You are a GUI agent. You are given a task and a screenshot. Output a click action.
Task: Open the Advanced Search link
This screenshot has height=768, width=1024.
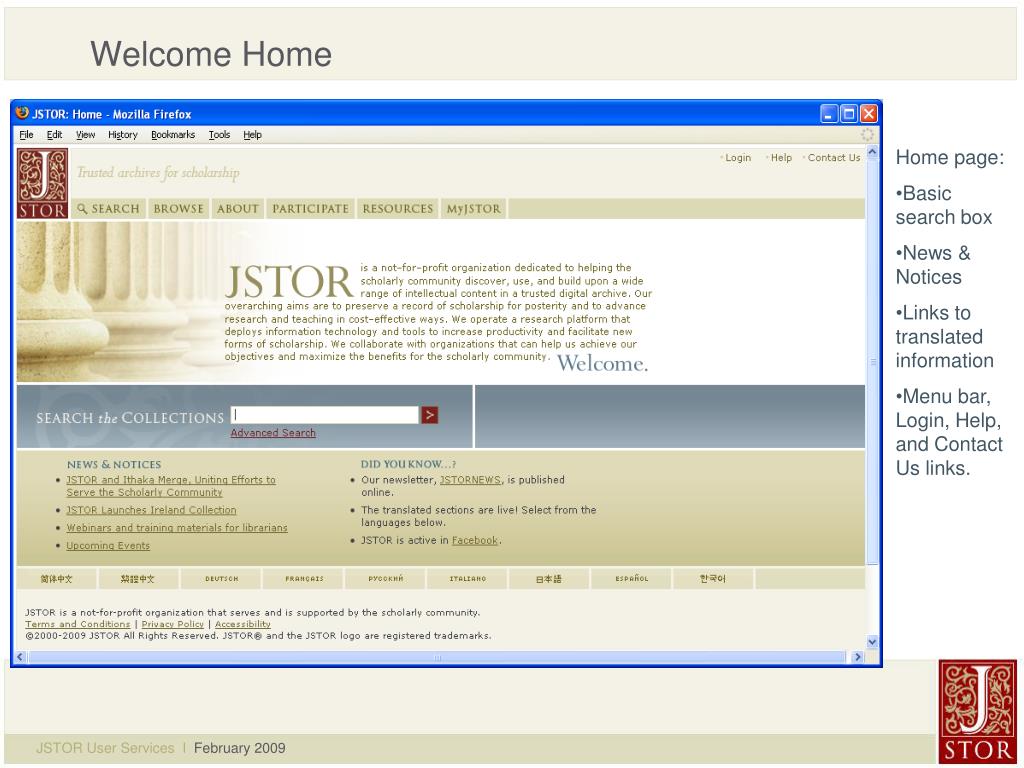[x=273, y=433]
